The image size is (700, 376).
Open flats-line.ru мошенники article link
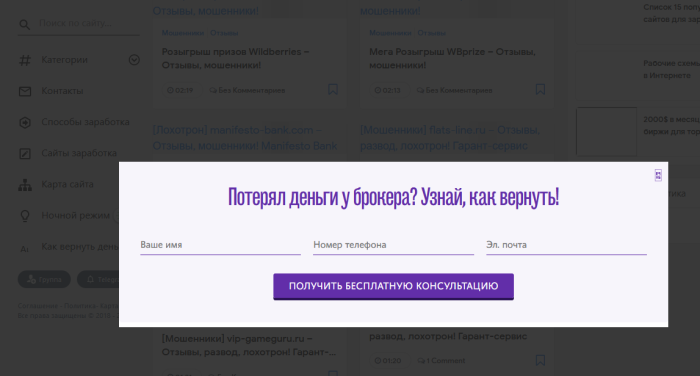450,138
